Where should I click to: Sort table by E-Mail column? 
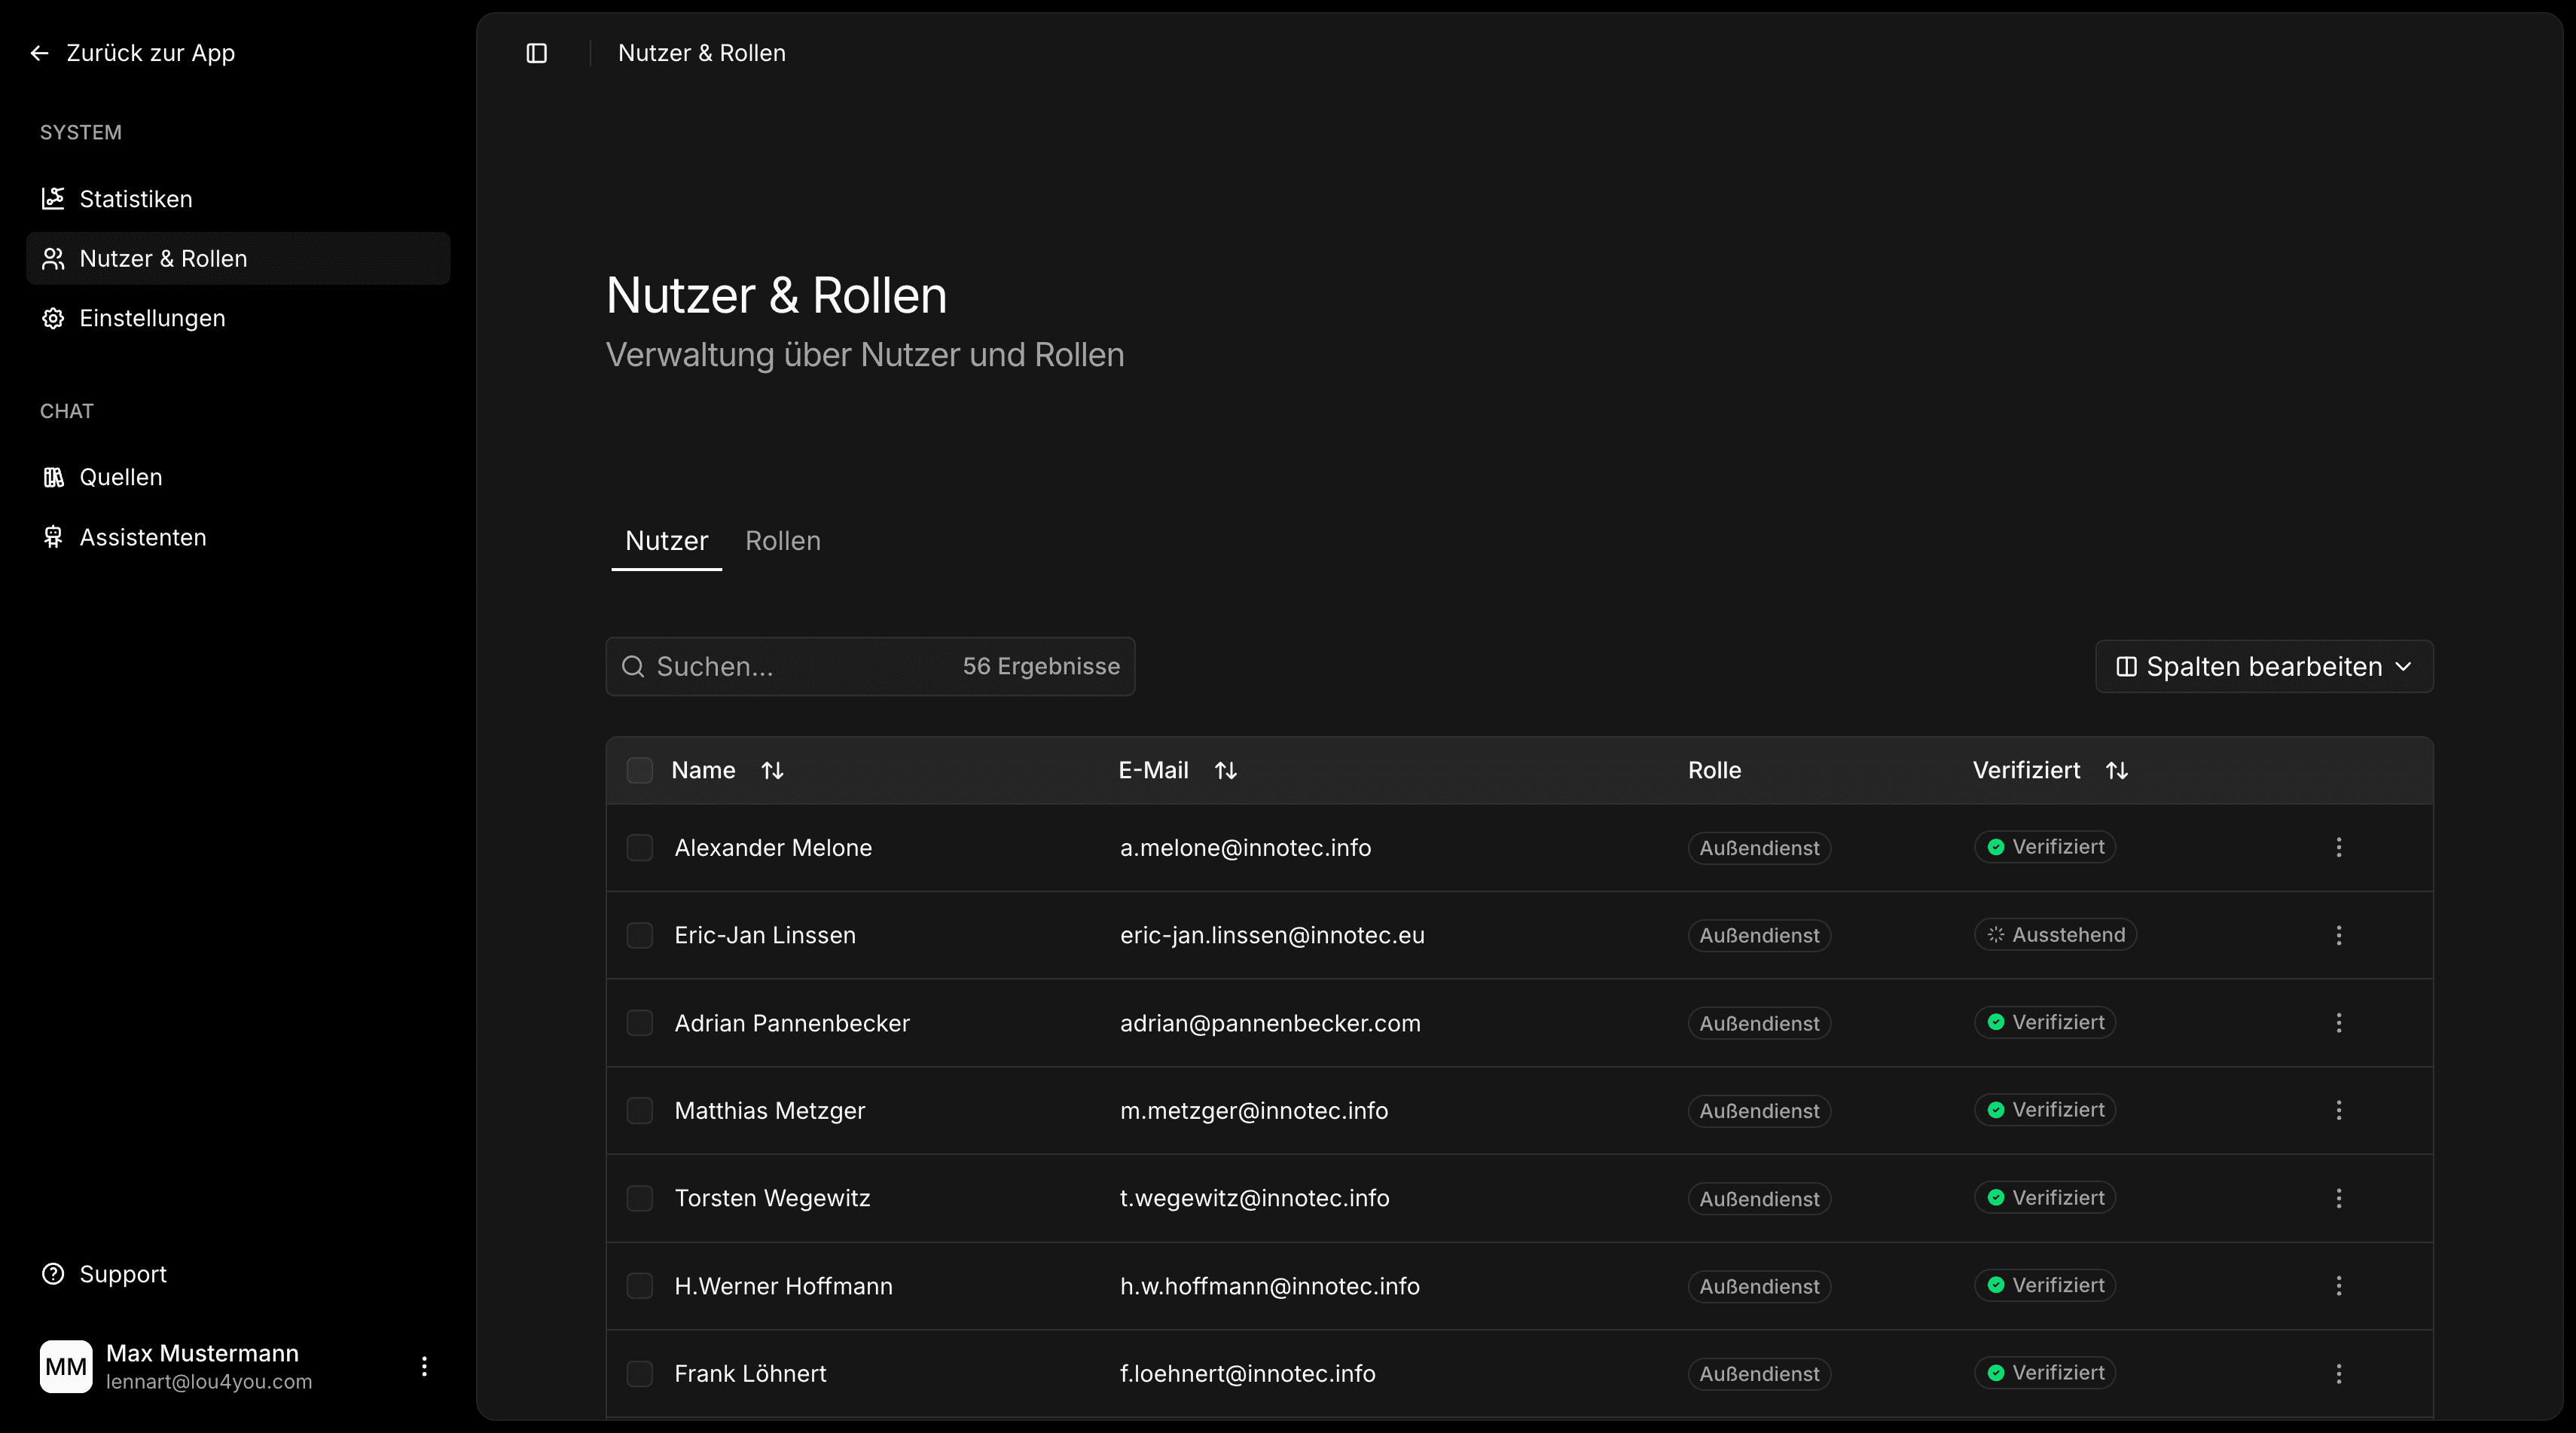click(x=1226, y=771)
